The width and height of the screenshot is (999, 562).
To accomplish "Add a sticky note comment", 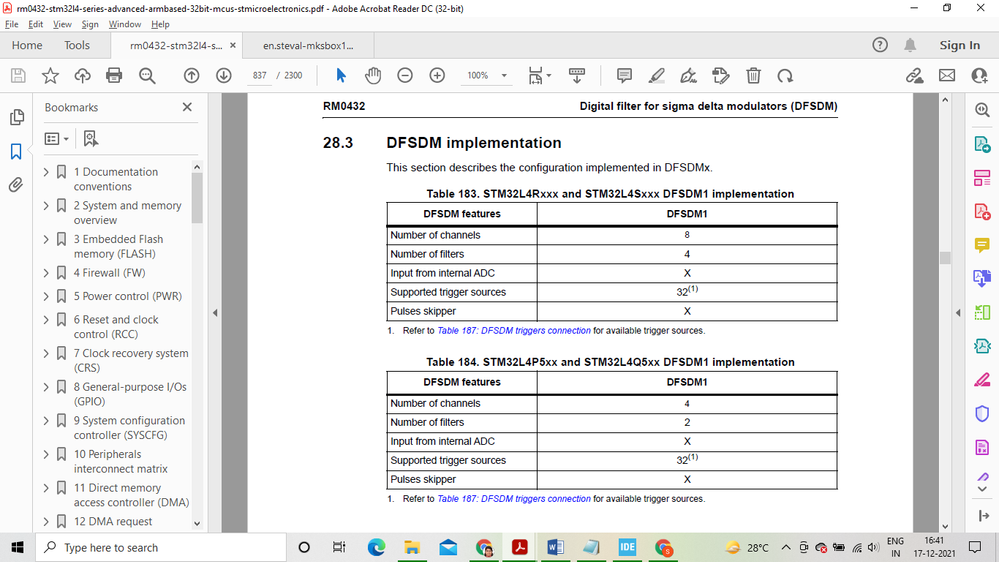I will pos(624,76).
